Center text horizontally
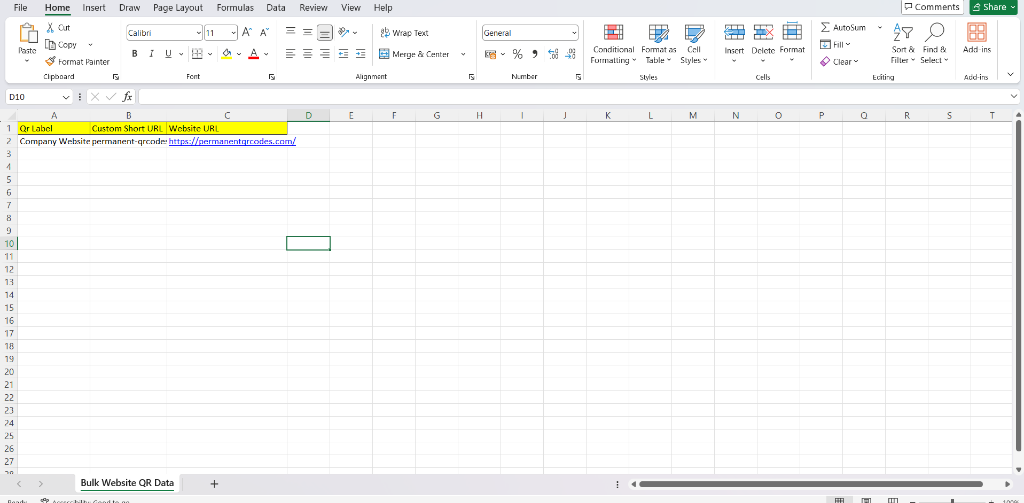Viewport: 1024px width, 503px height. (x=308, y=54)
